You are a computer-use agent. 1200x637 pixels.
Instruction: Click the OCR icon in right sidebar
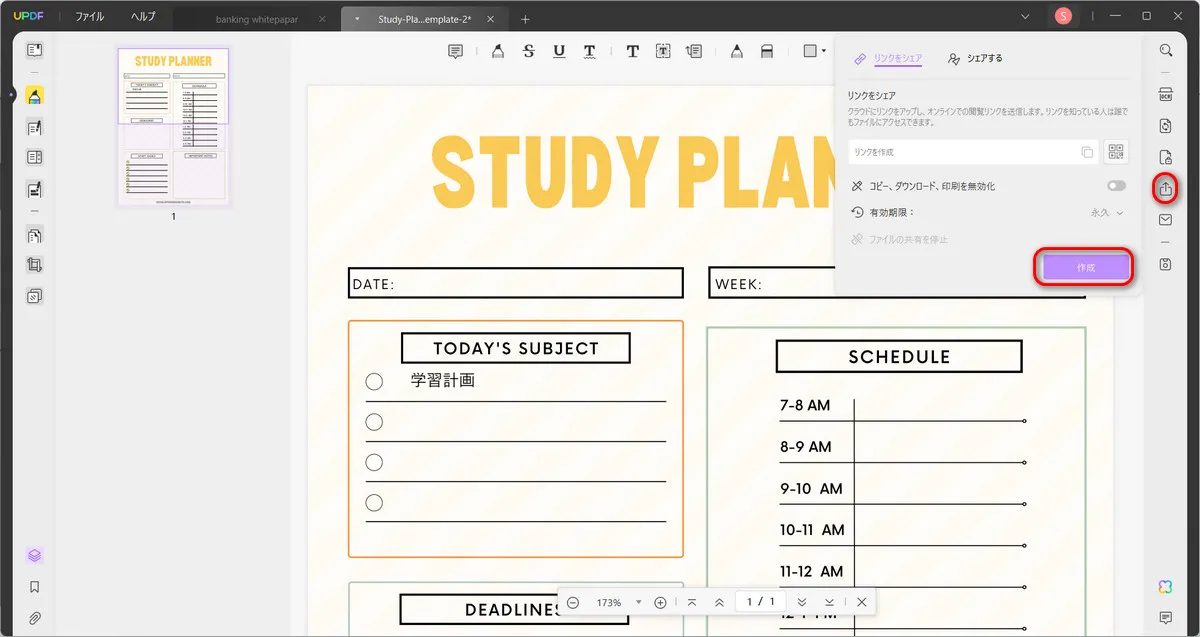click(1165, 95)
